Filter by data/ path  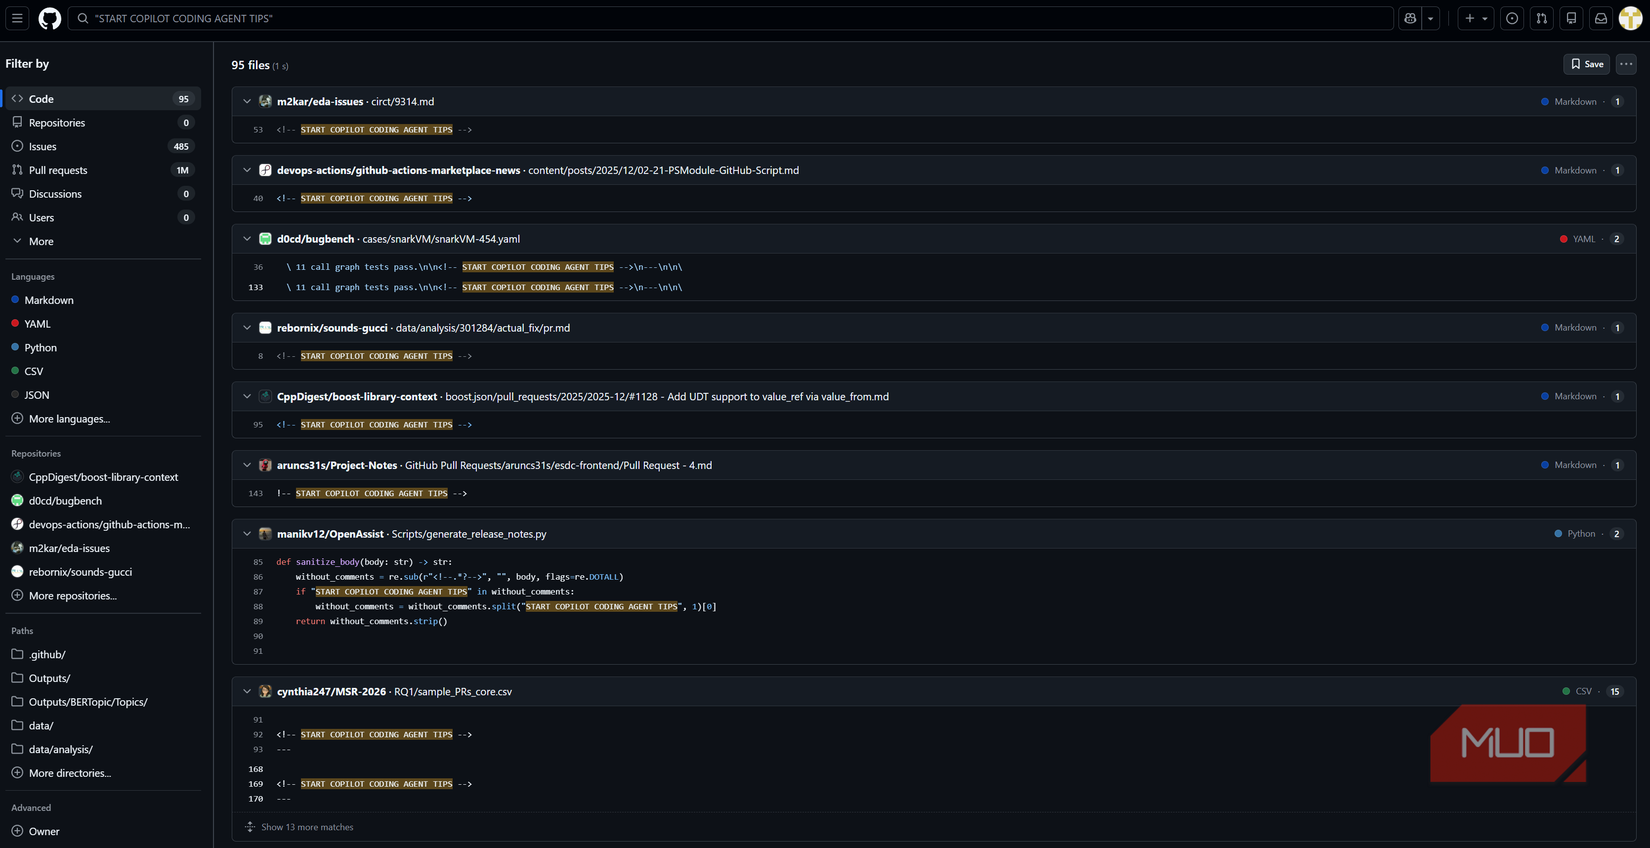pyautogui.click(x=103, y=726)
